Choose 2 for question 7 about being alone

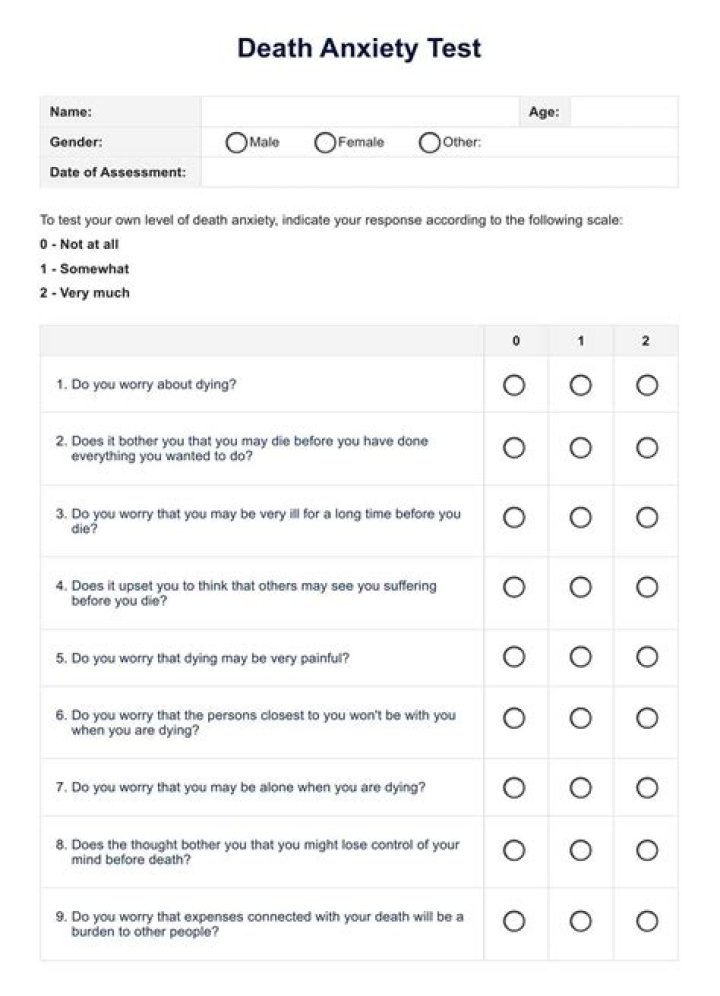647,788
